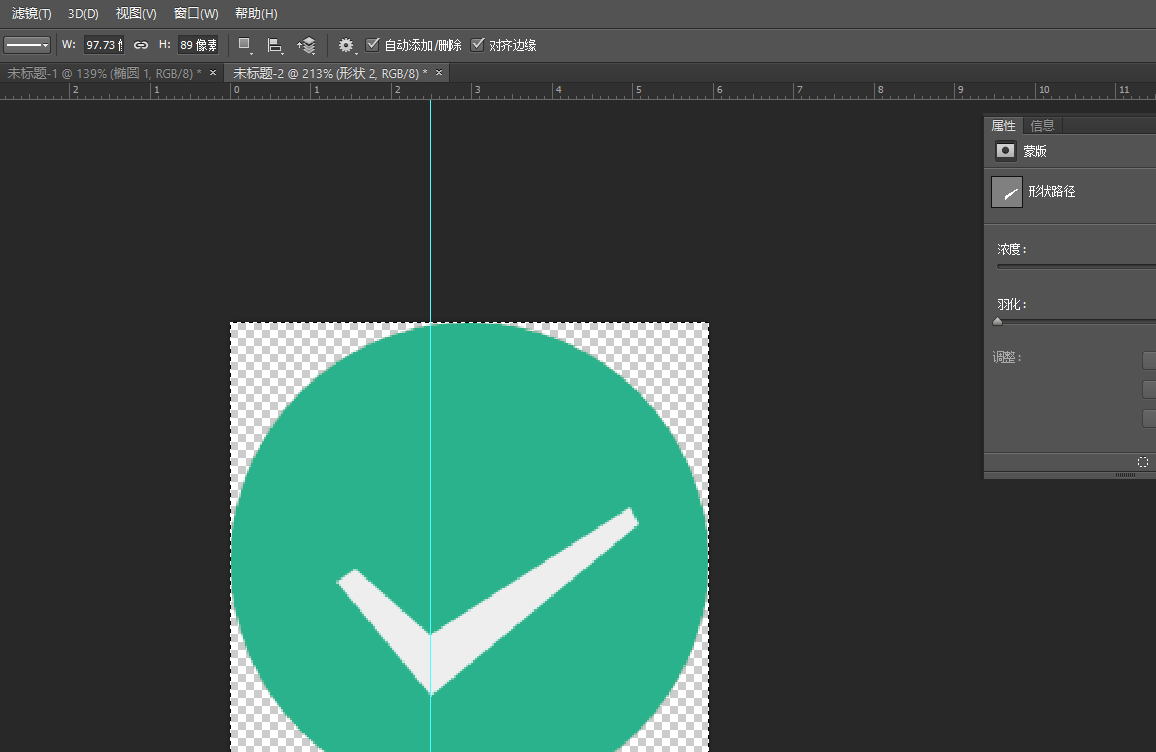Toggle the 对齐边缘 checkbox

tap(478, 45)
